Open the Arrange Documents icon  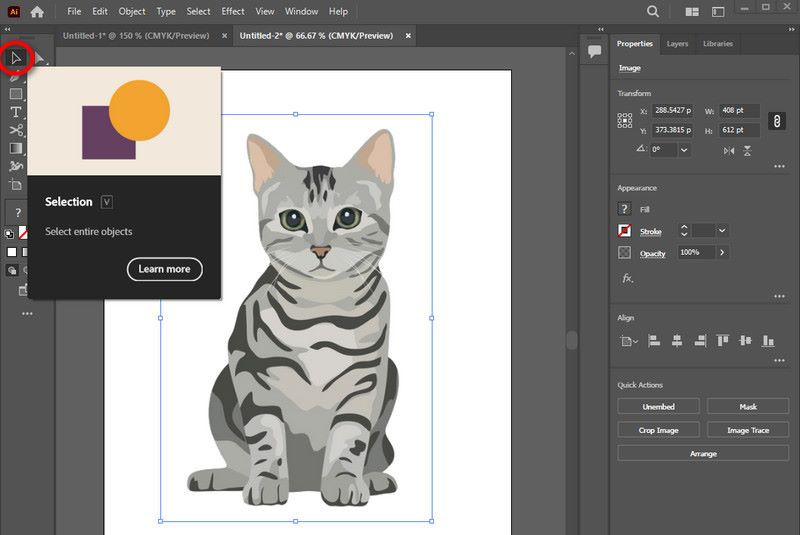(692, 11)
